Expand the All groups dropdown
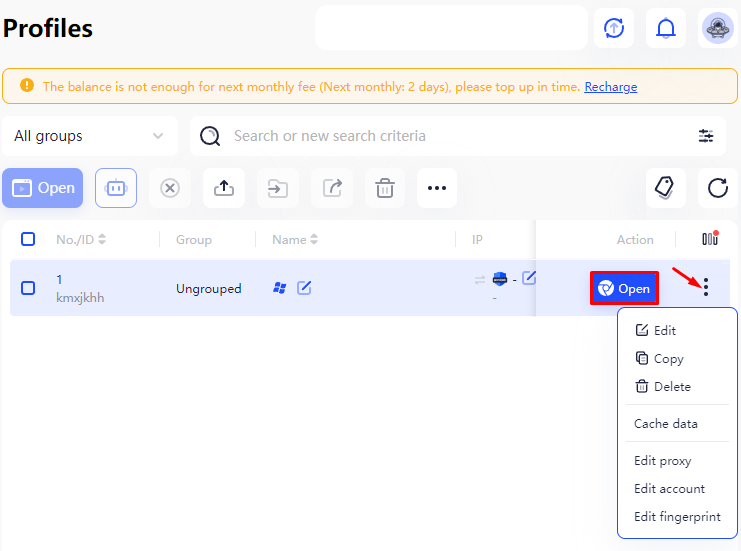Screen dimensions: 741x551 point(90,136)
